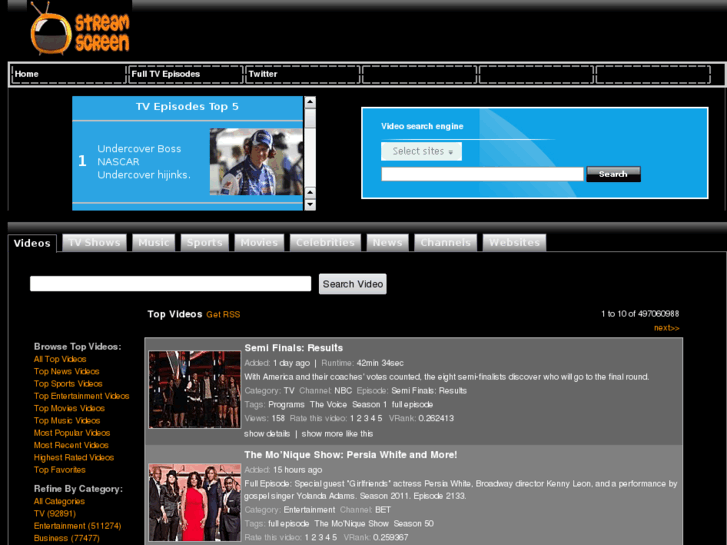Rate Semi Finals video 1
The image size is (727, 545).
352,418
